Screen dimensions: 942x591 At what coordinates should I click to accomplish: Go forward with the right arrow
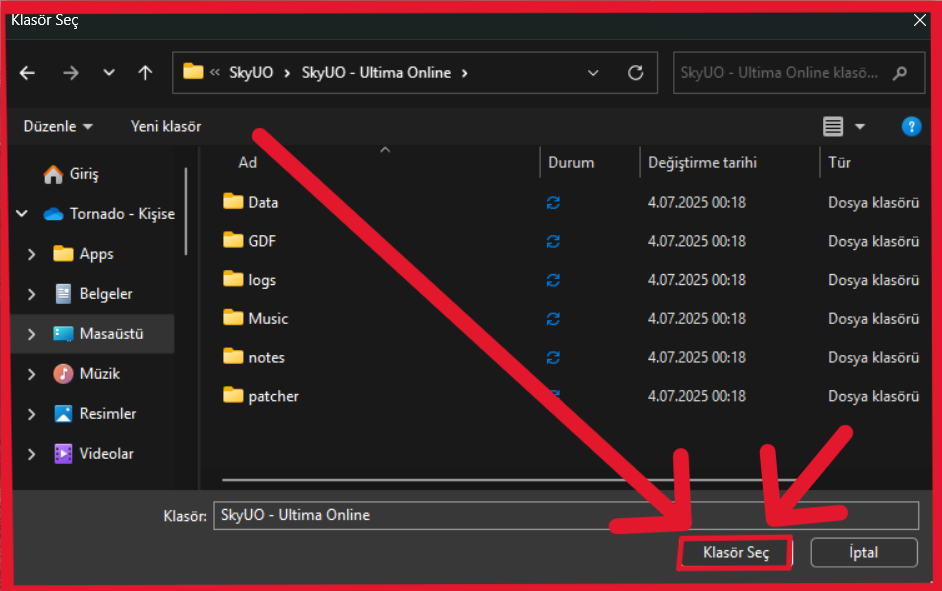coord(71,73)
